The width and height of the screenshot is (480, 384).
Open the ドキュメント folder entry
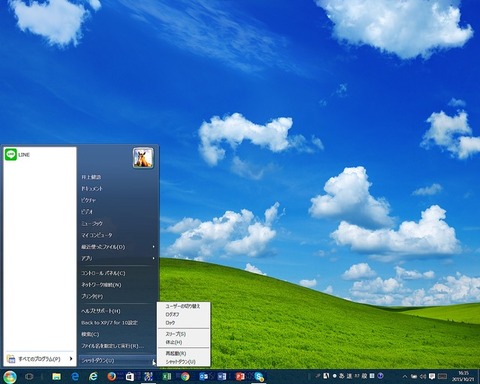[92, 189]
